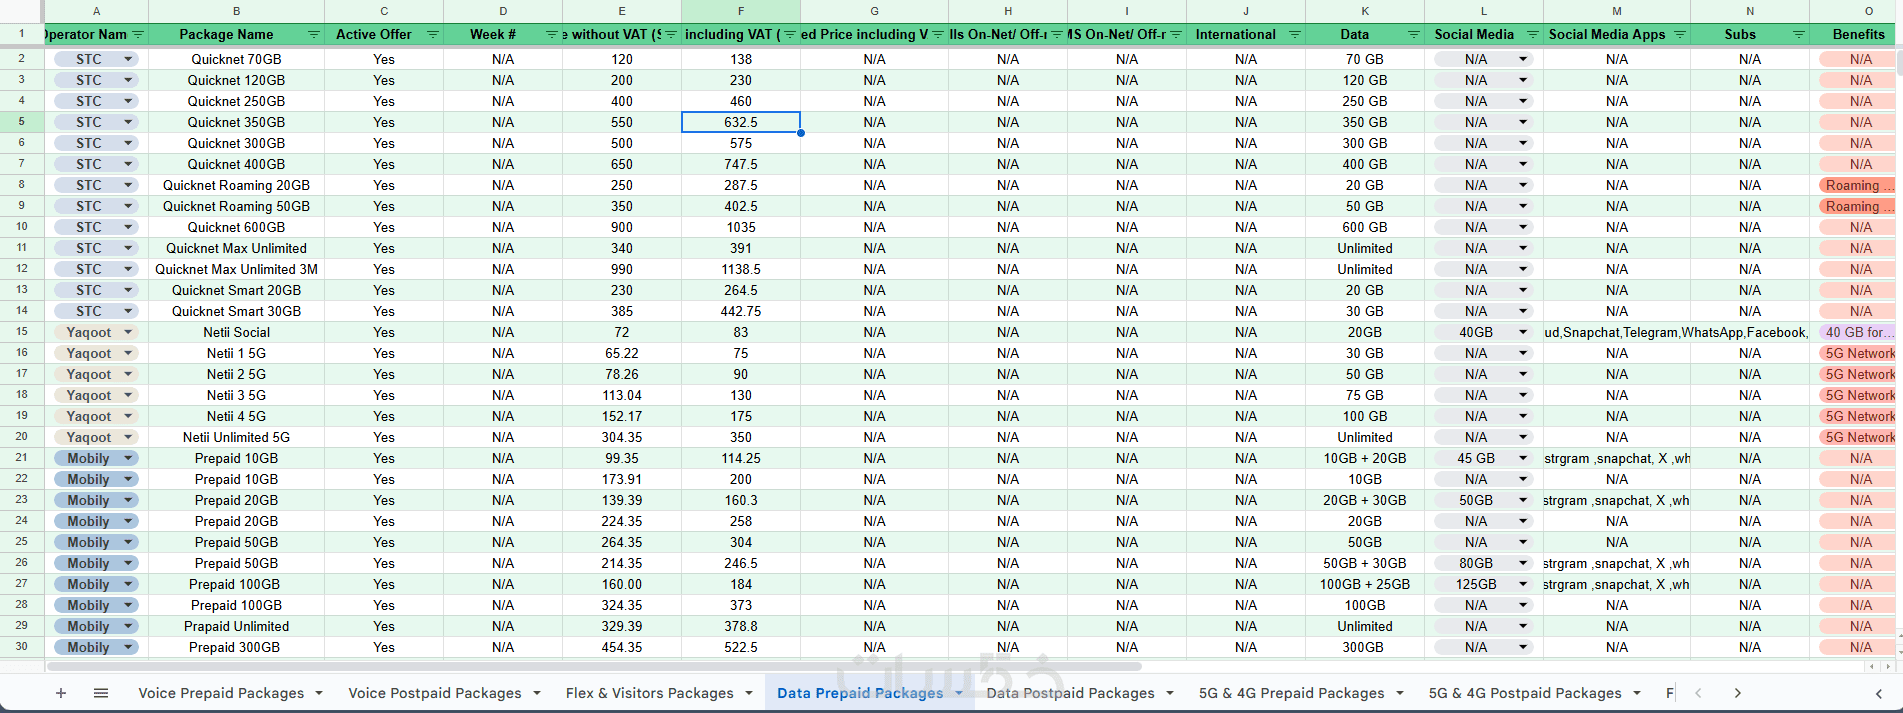Open Yaqoot operator dropdown in row 15
This screenshot has width=1903, height=713.
128,332
